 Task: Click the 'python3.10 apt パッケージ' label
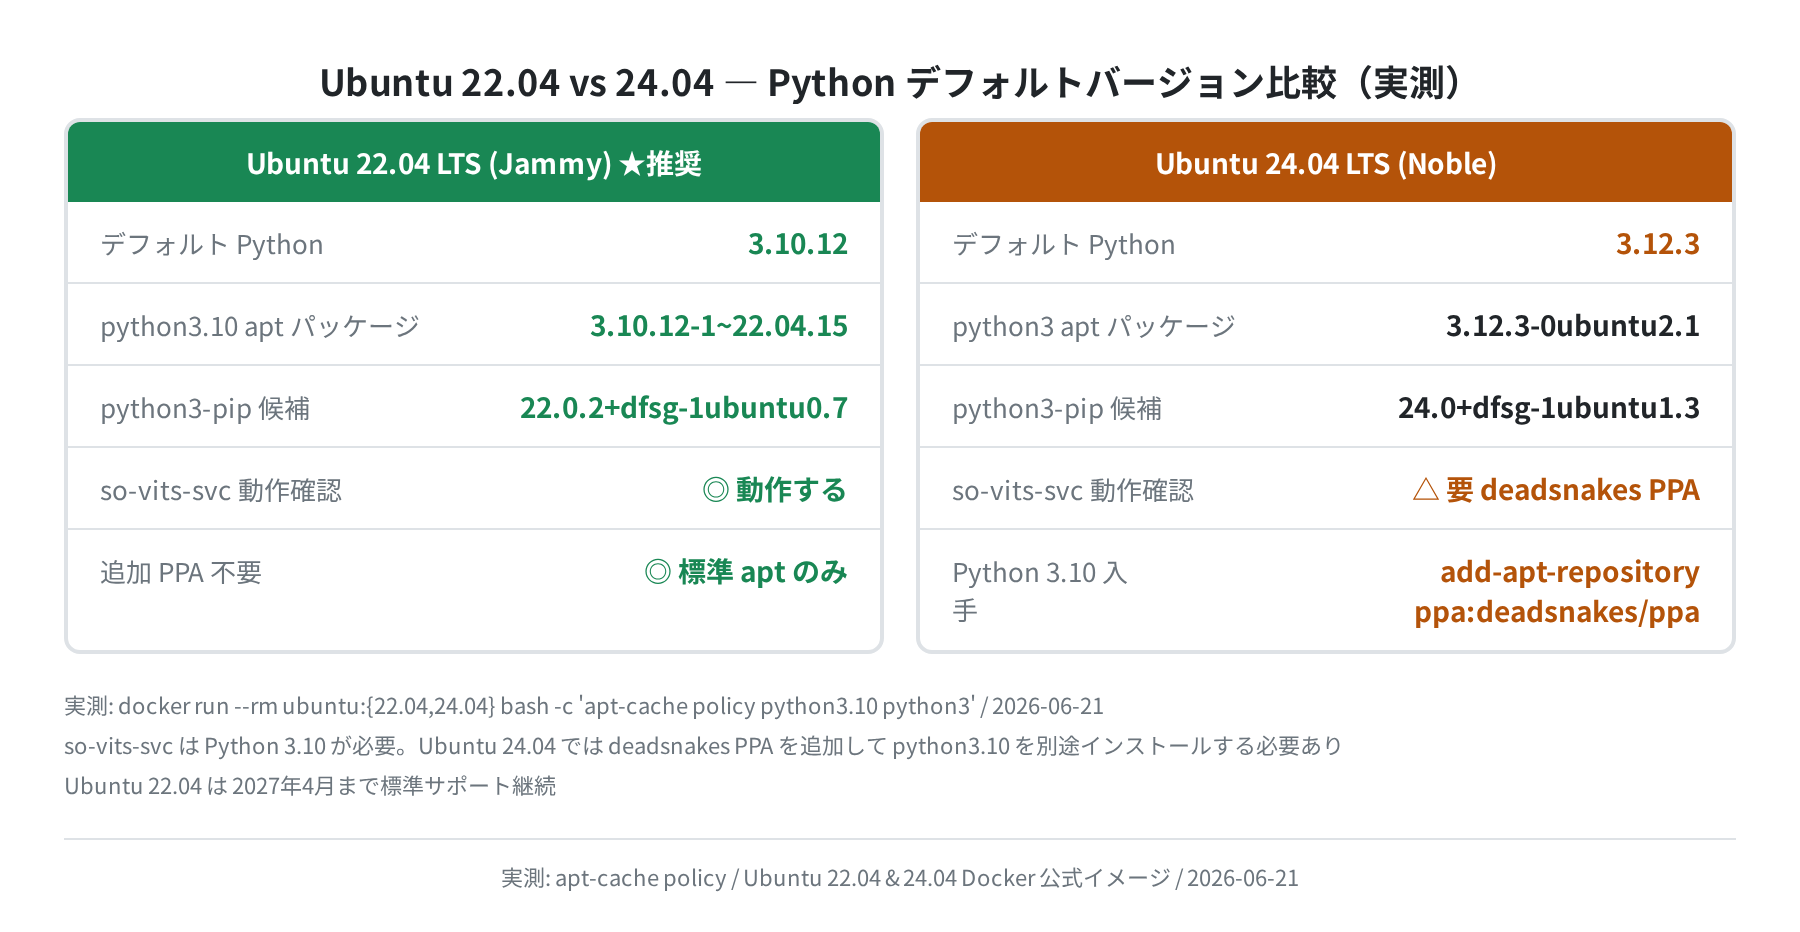click(x=260, y=326)
